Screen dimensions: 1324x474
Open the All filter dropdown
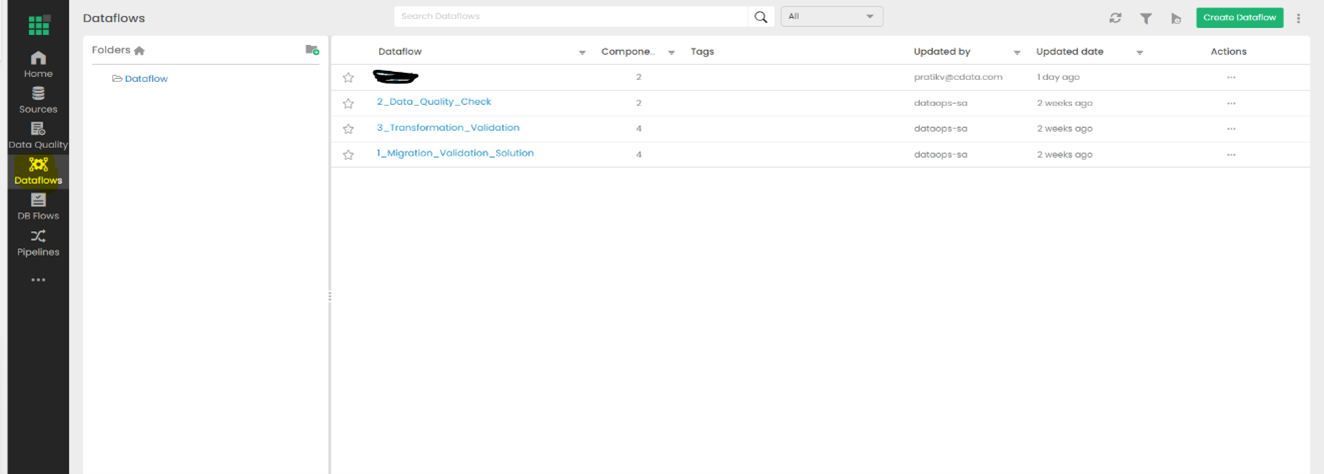tap(831, 17)
